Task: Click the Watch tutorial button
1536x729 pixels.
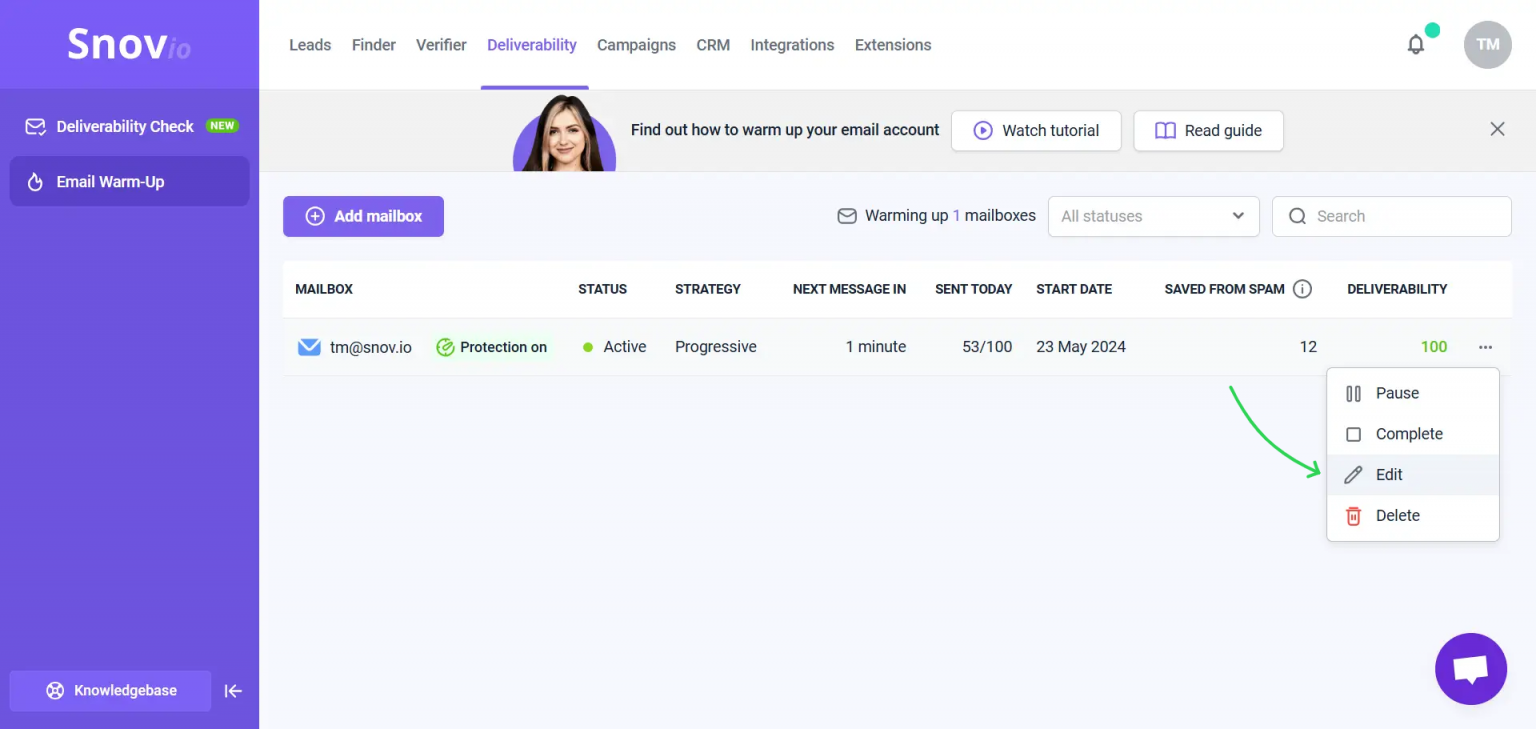Action: coord(1036,130)
